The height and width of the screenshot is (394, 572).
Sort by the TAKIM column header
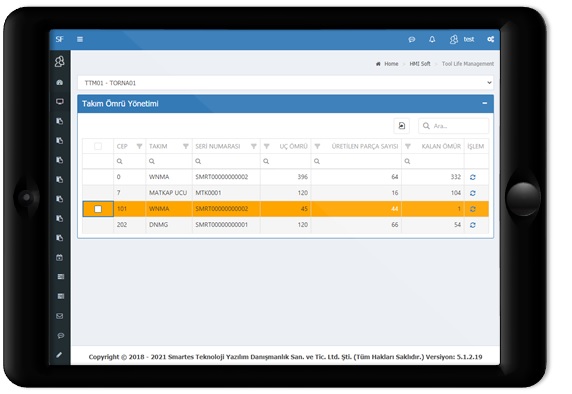tap(158, 146)
